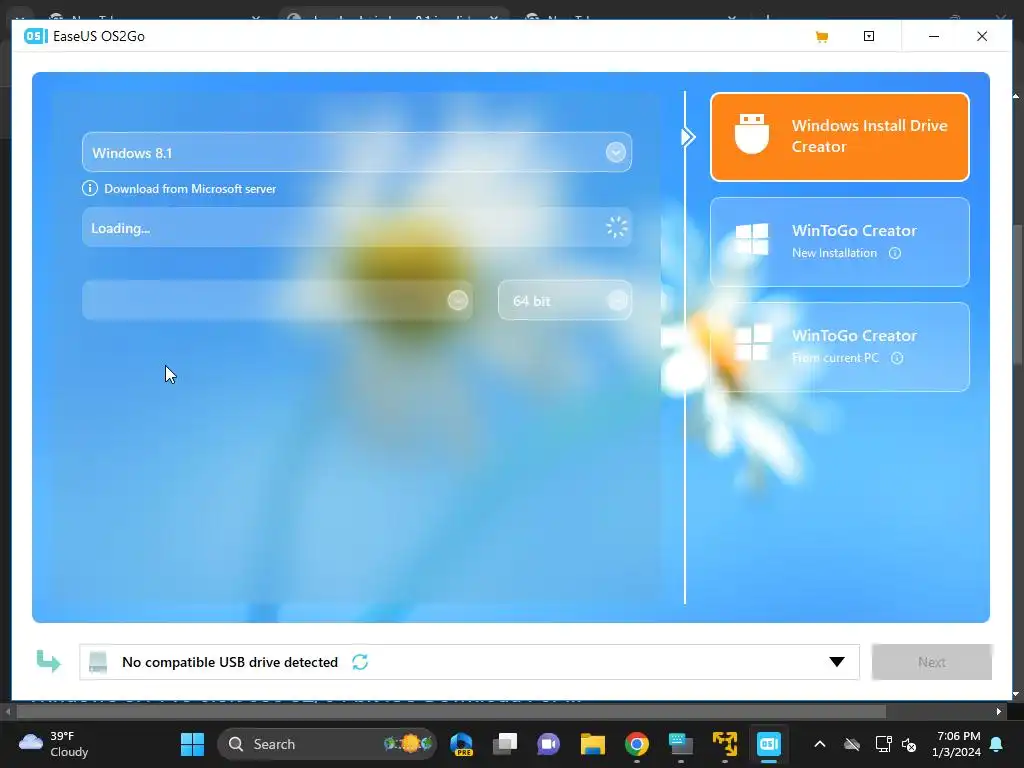1024x768 pixels.
Task: Click the info icon beside Download from Microsoft server
Action: [89, 189]
